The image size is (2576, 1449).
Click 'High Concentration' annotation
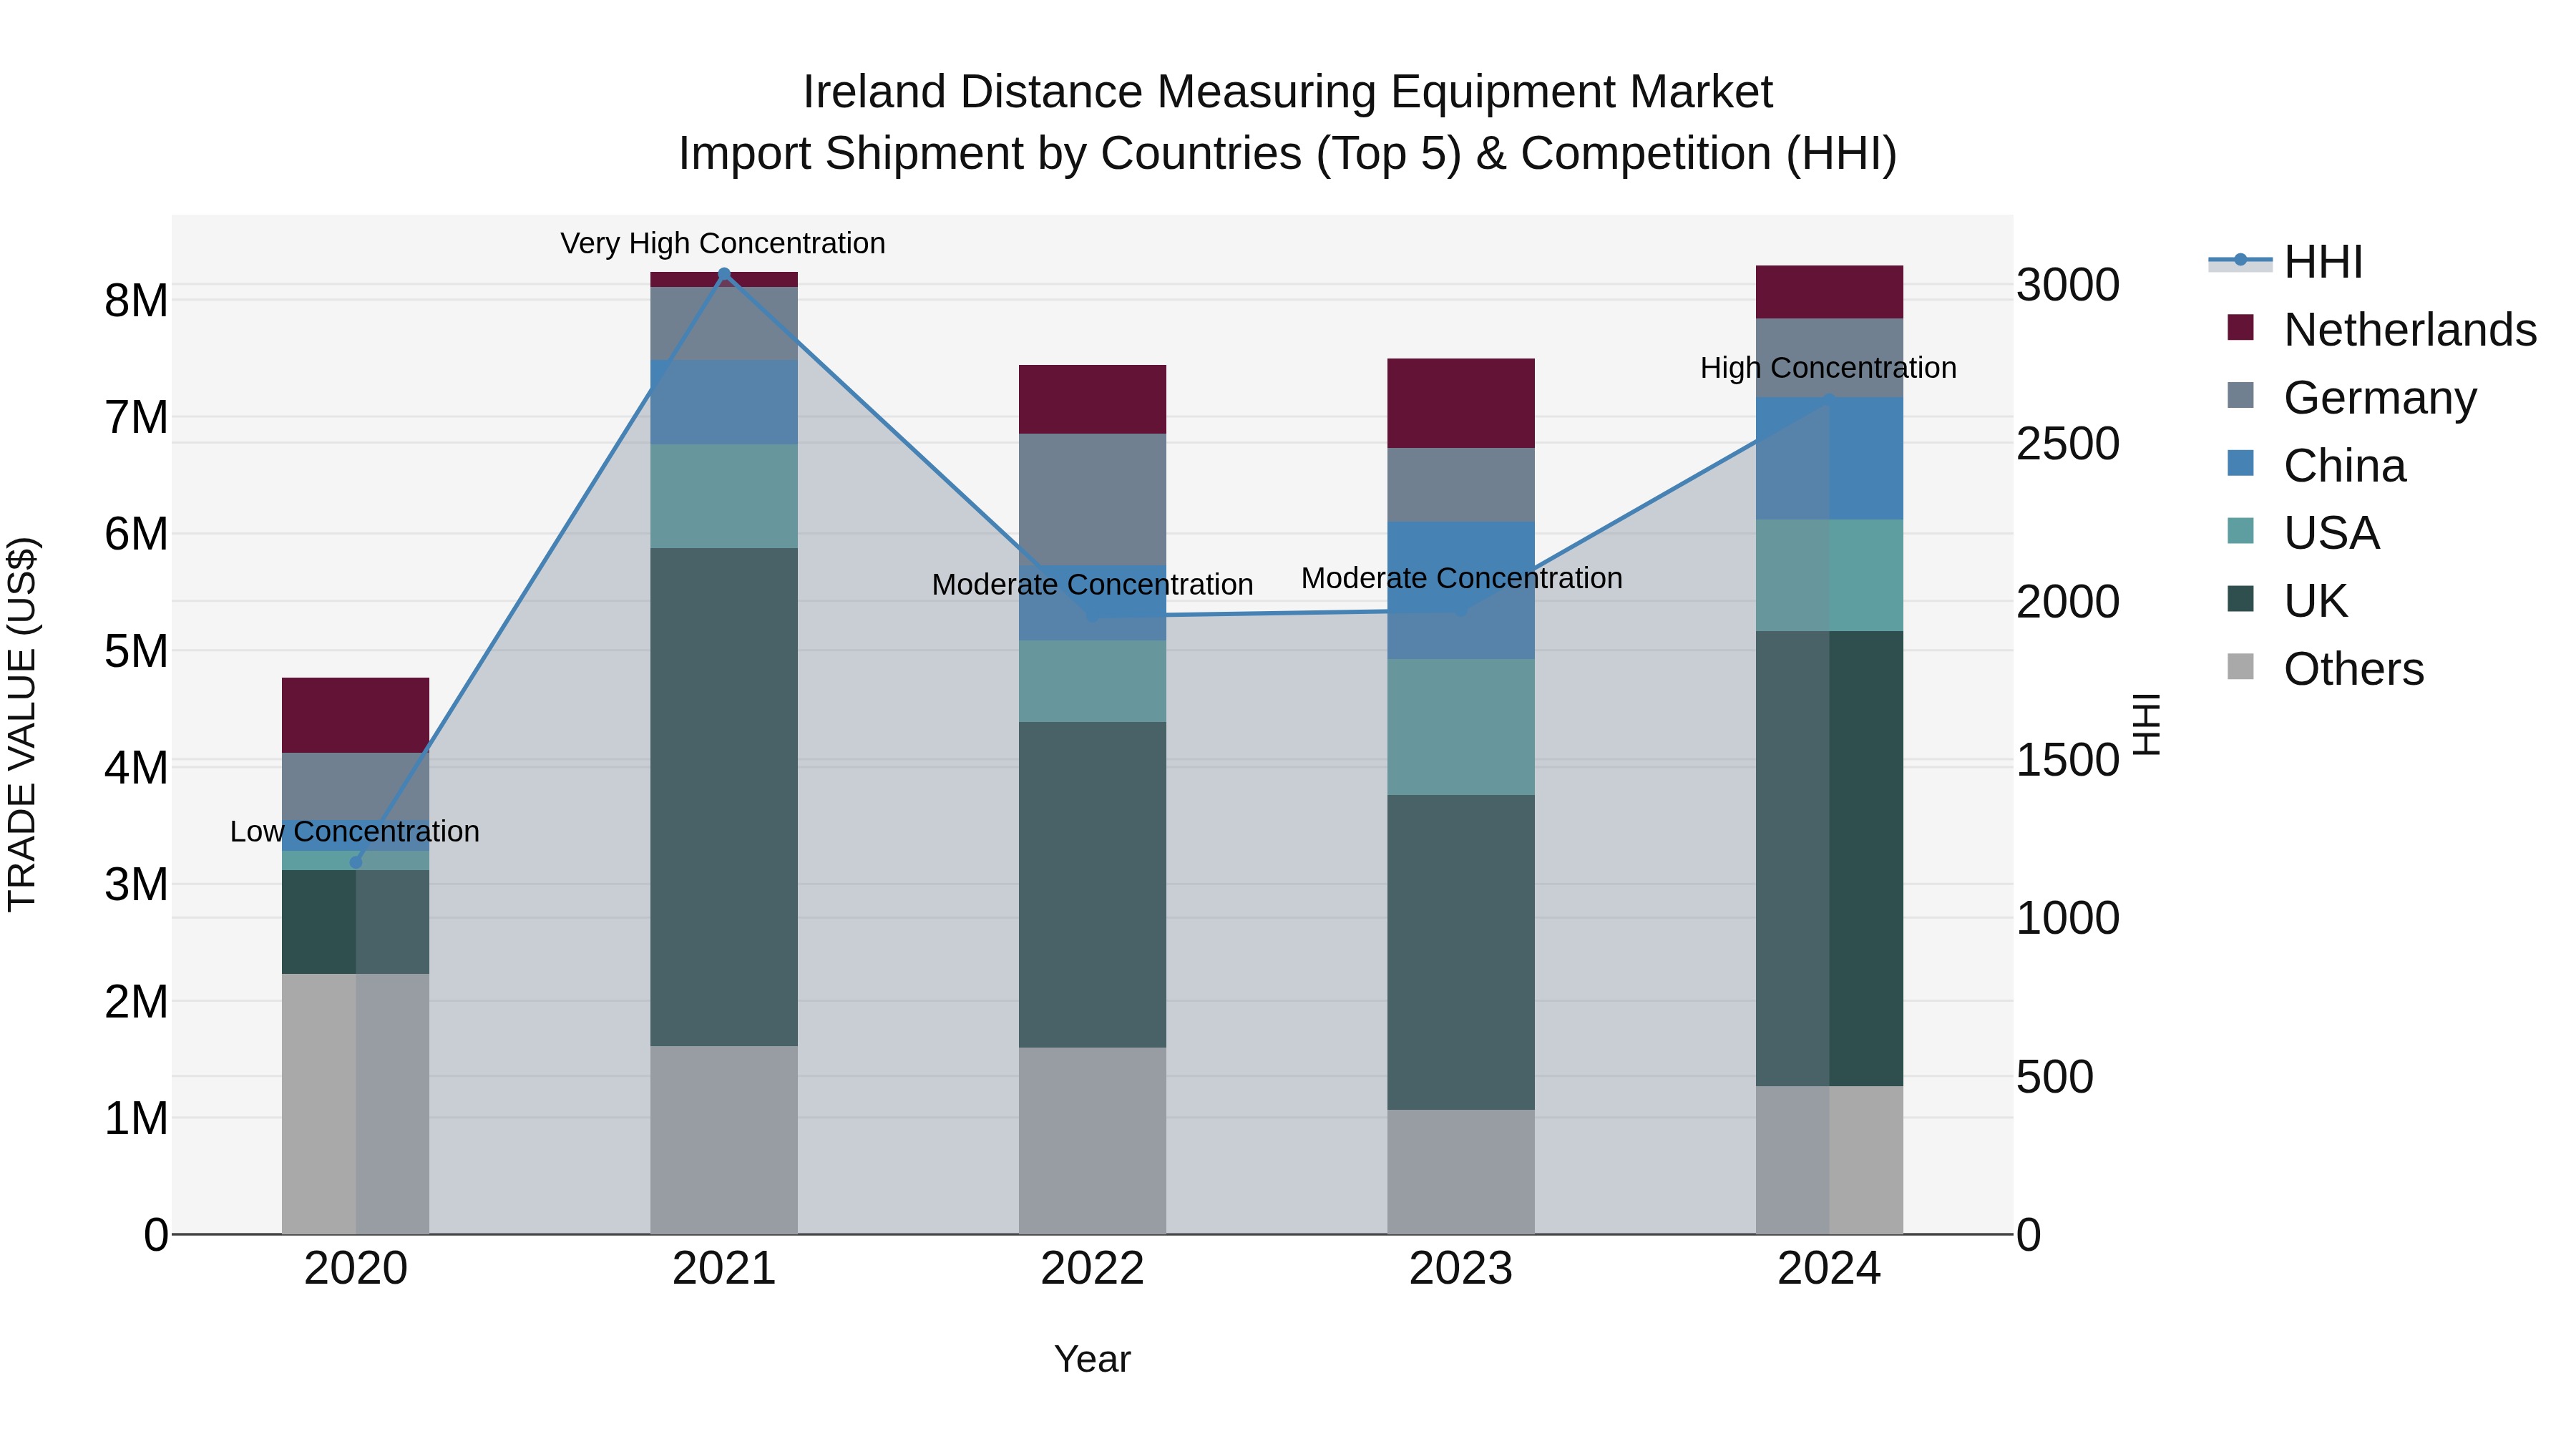tap(1828, 368)
